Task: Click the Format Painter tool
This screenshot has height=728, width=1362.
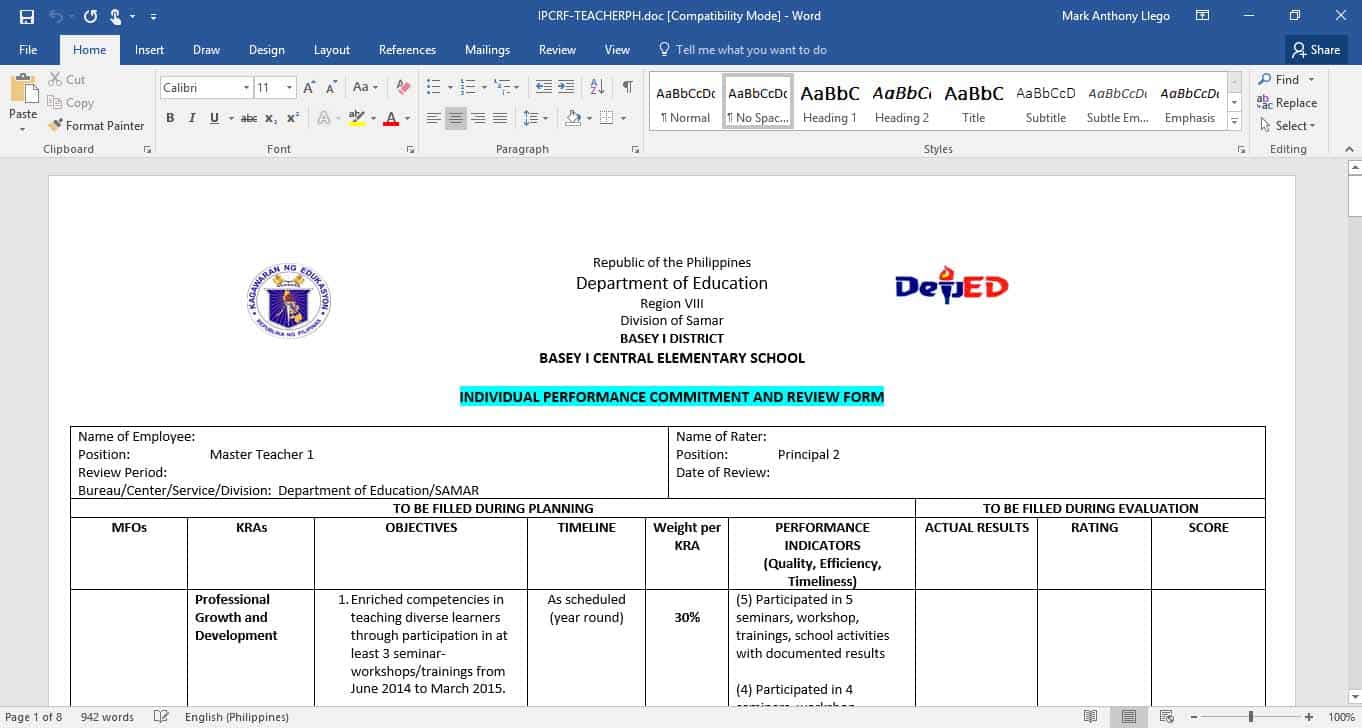Action: point(96,125)
